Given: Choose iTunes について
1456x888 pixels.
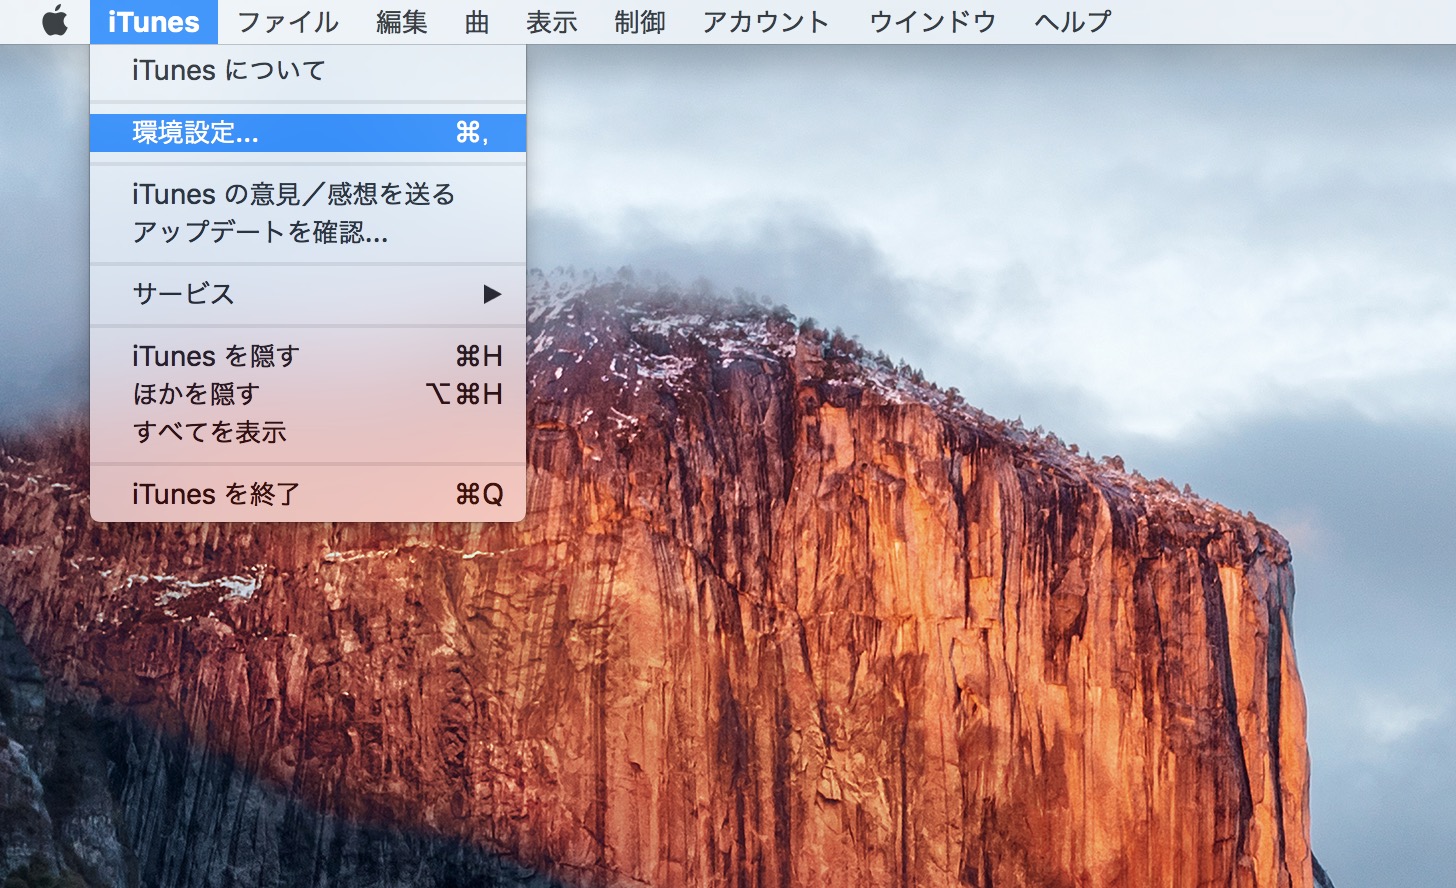Looking at the screenshot, I should coord(308,71).
